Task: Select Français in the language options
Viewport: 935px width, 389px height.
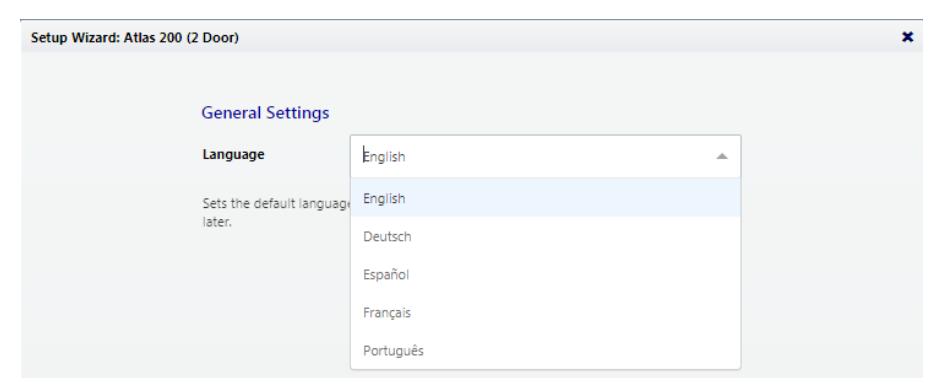Action: (545, 313)
